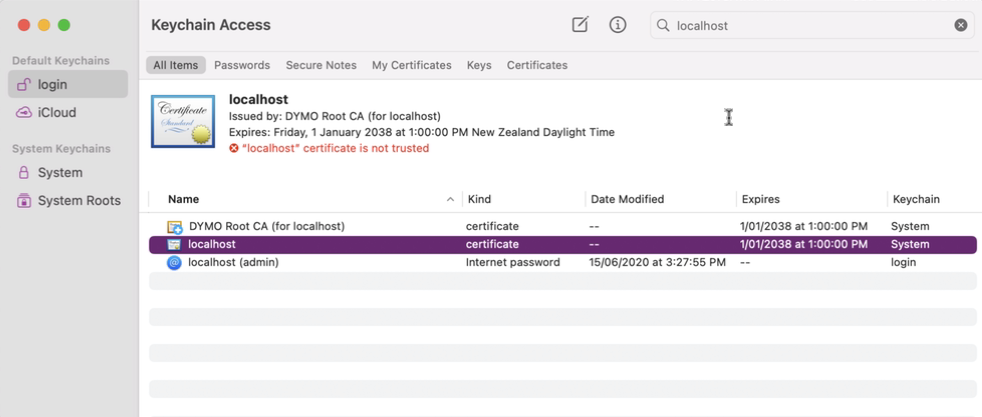Click the expiry date cell of DYMO Root CA row
Screen dimensions: 982x417
(x=804, y=226)
